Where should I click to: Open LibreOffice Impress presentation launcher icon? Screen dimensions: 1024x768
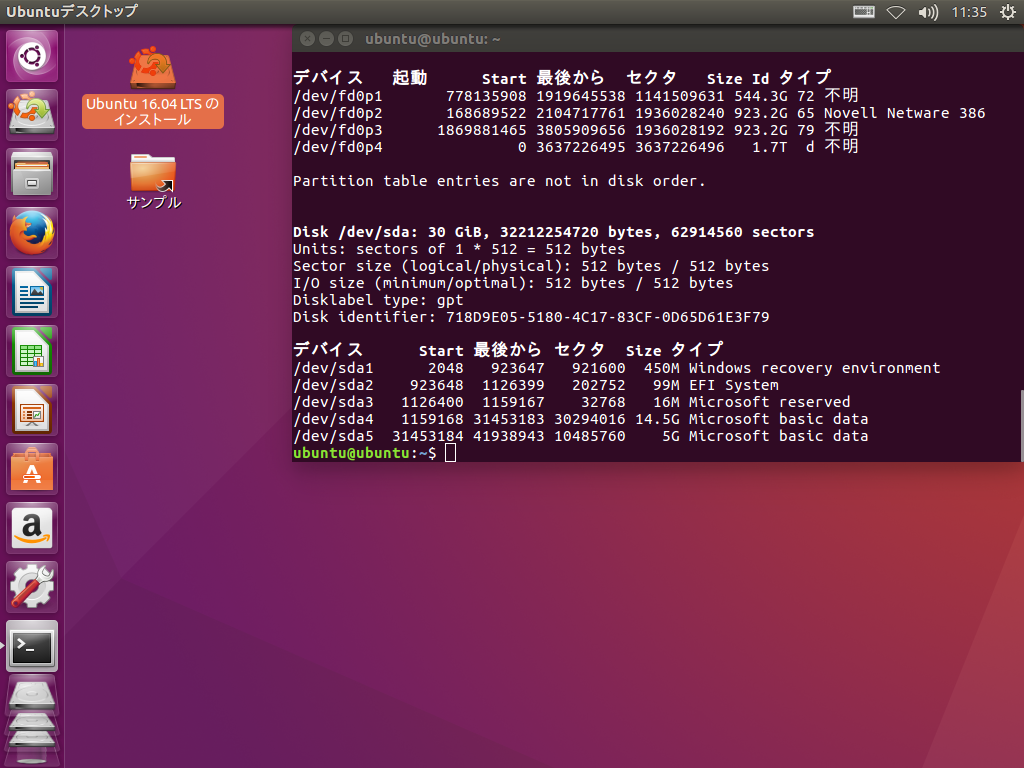click(x=32, y=410)
